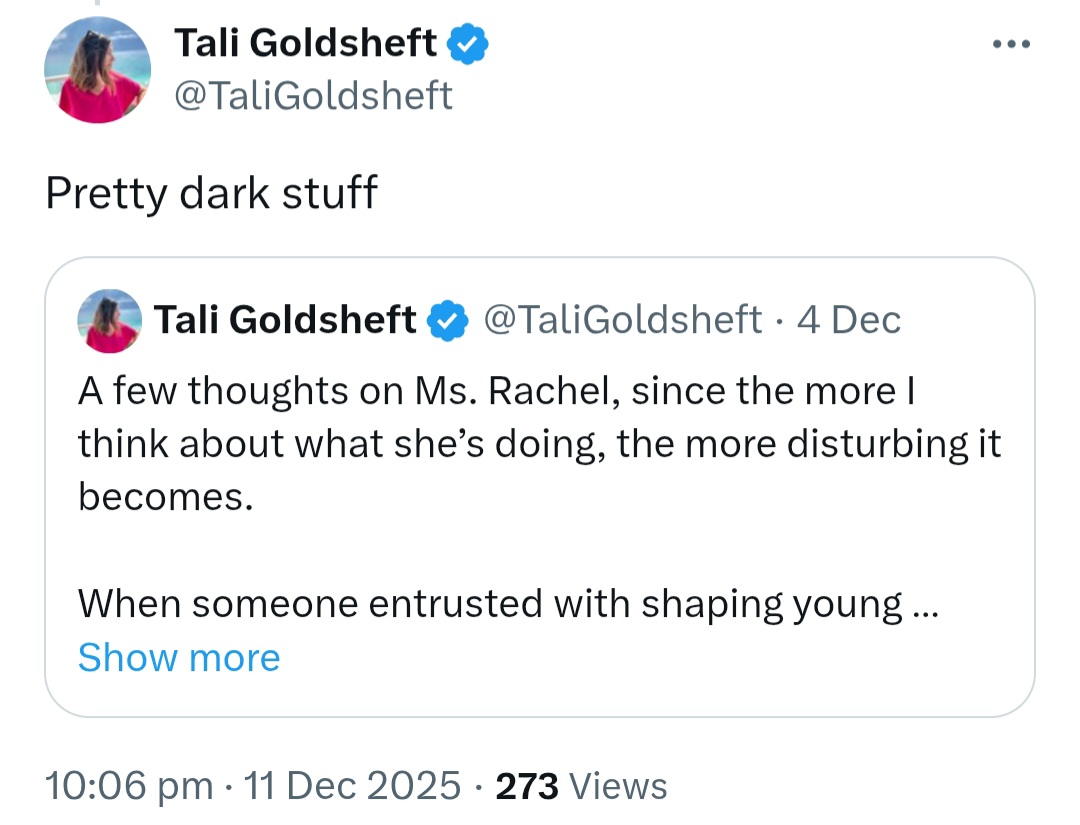Click the quoted tweet's @TaliGoldsheft handle
Viewport: 1080px width, 825px height.
(x=623, y=320)
